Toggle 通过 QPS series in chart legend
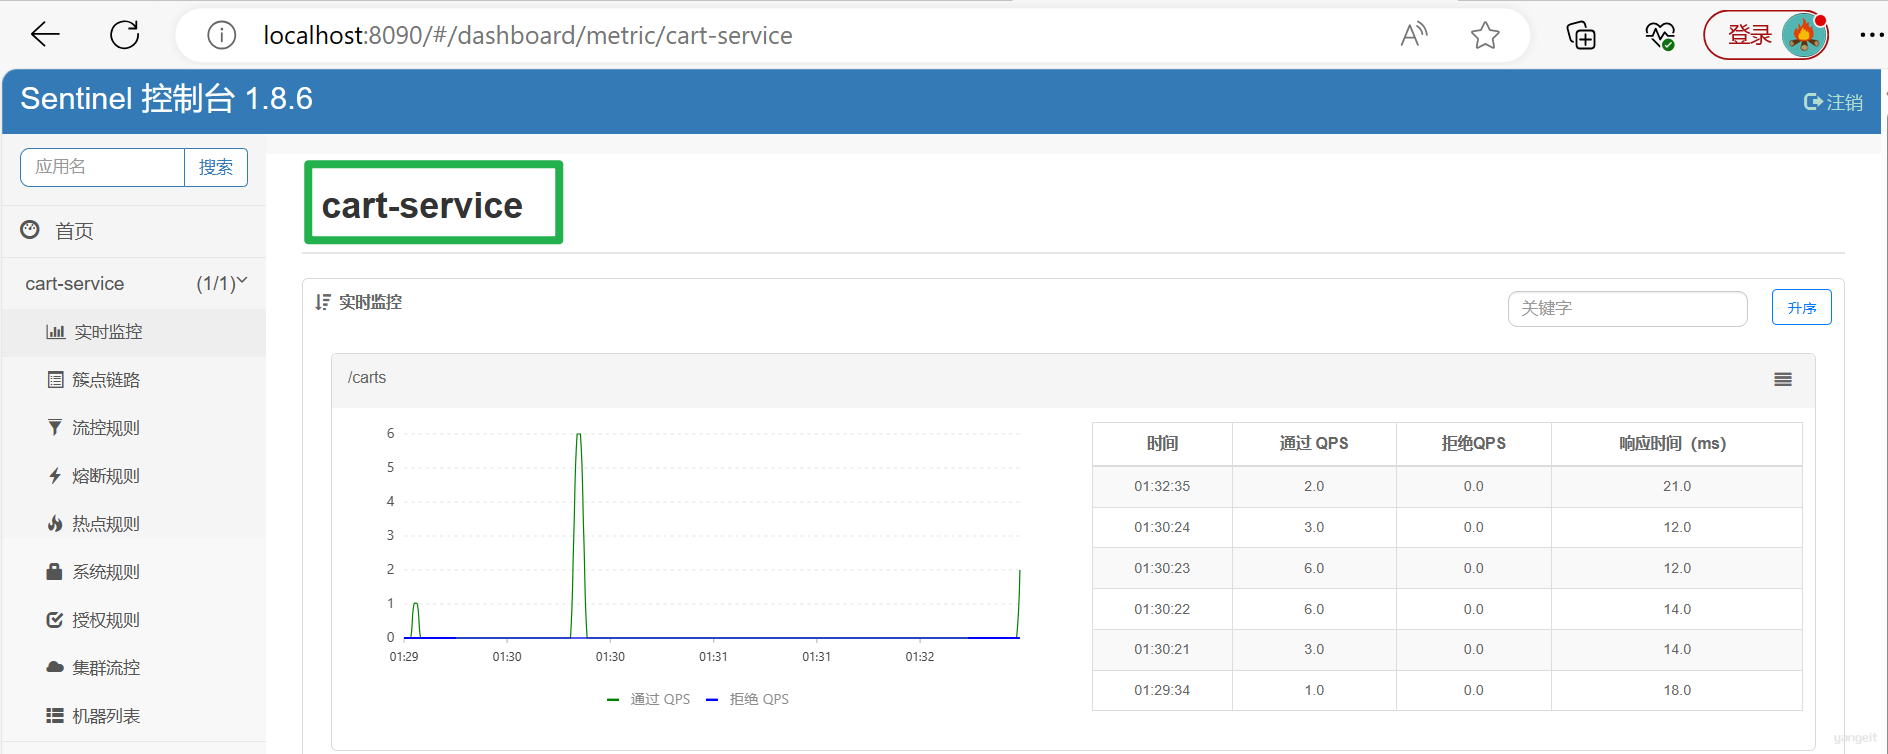The image size is (1888, 754). [649, 699]
